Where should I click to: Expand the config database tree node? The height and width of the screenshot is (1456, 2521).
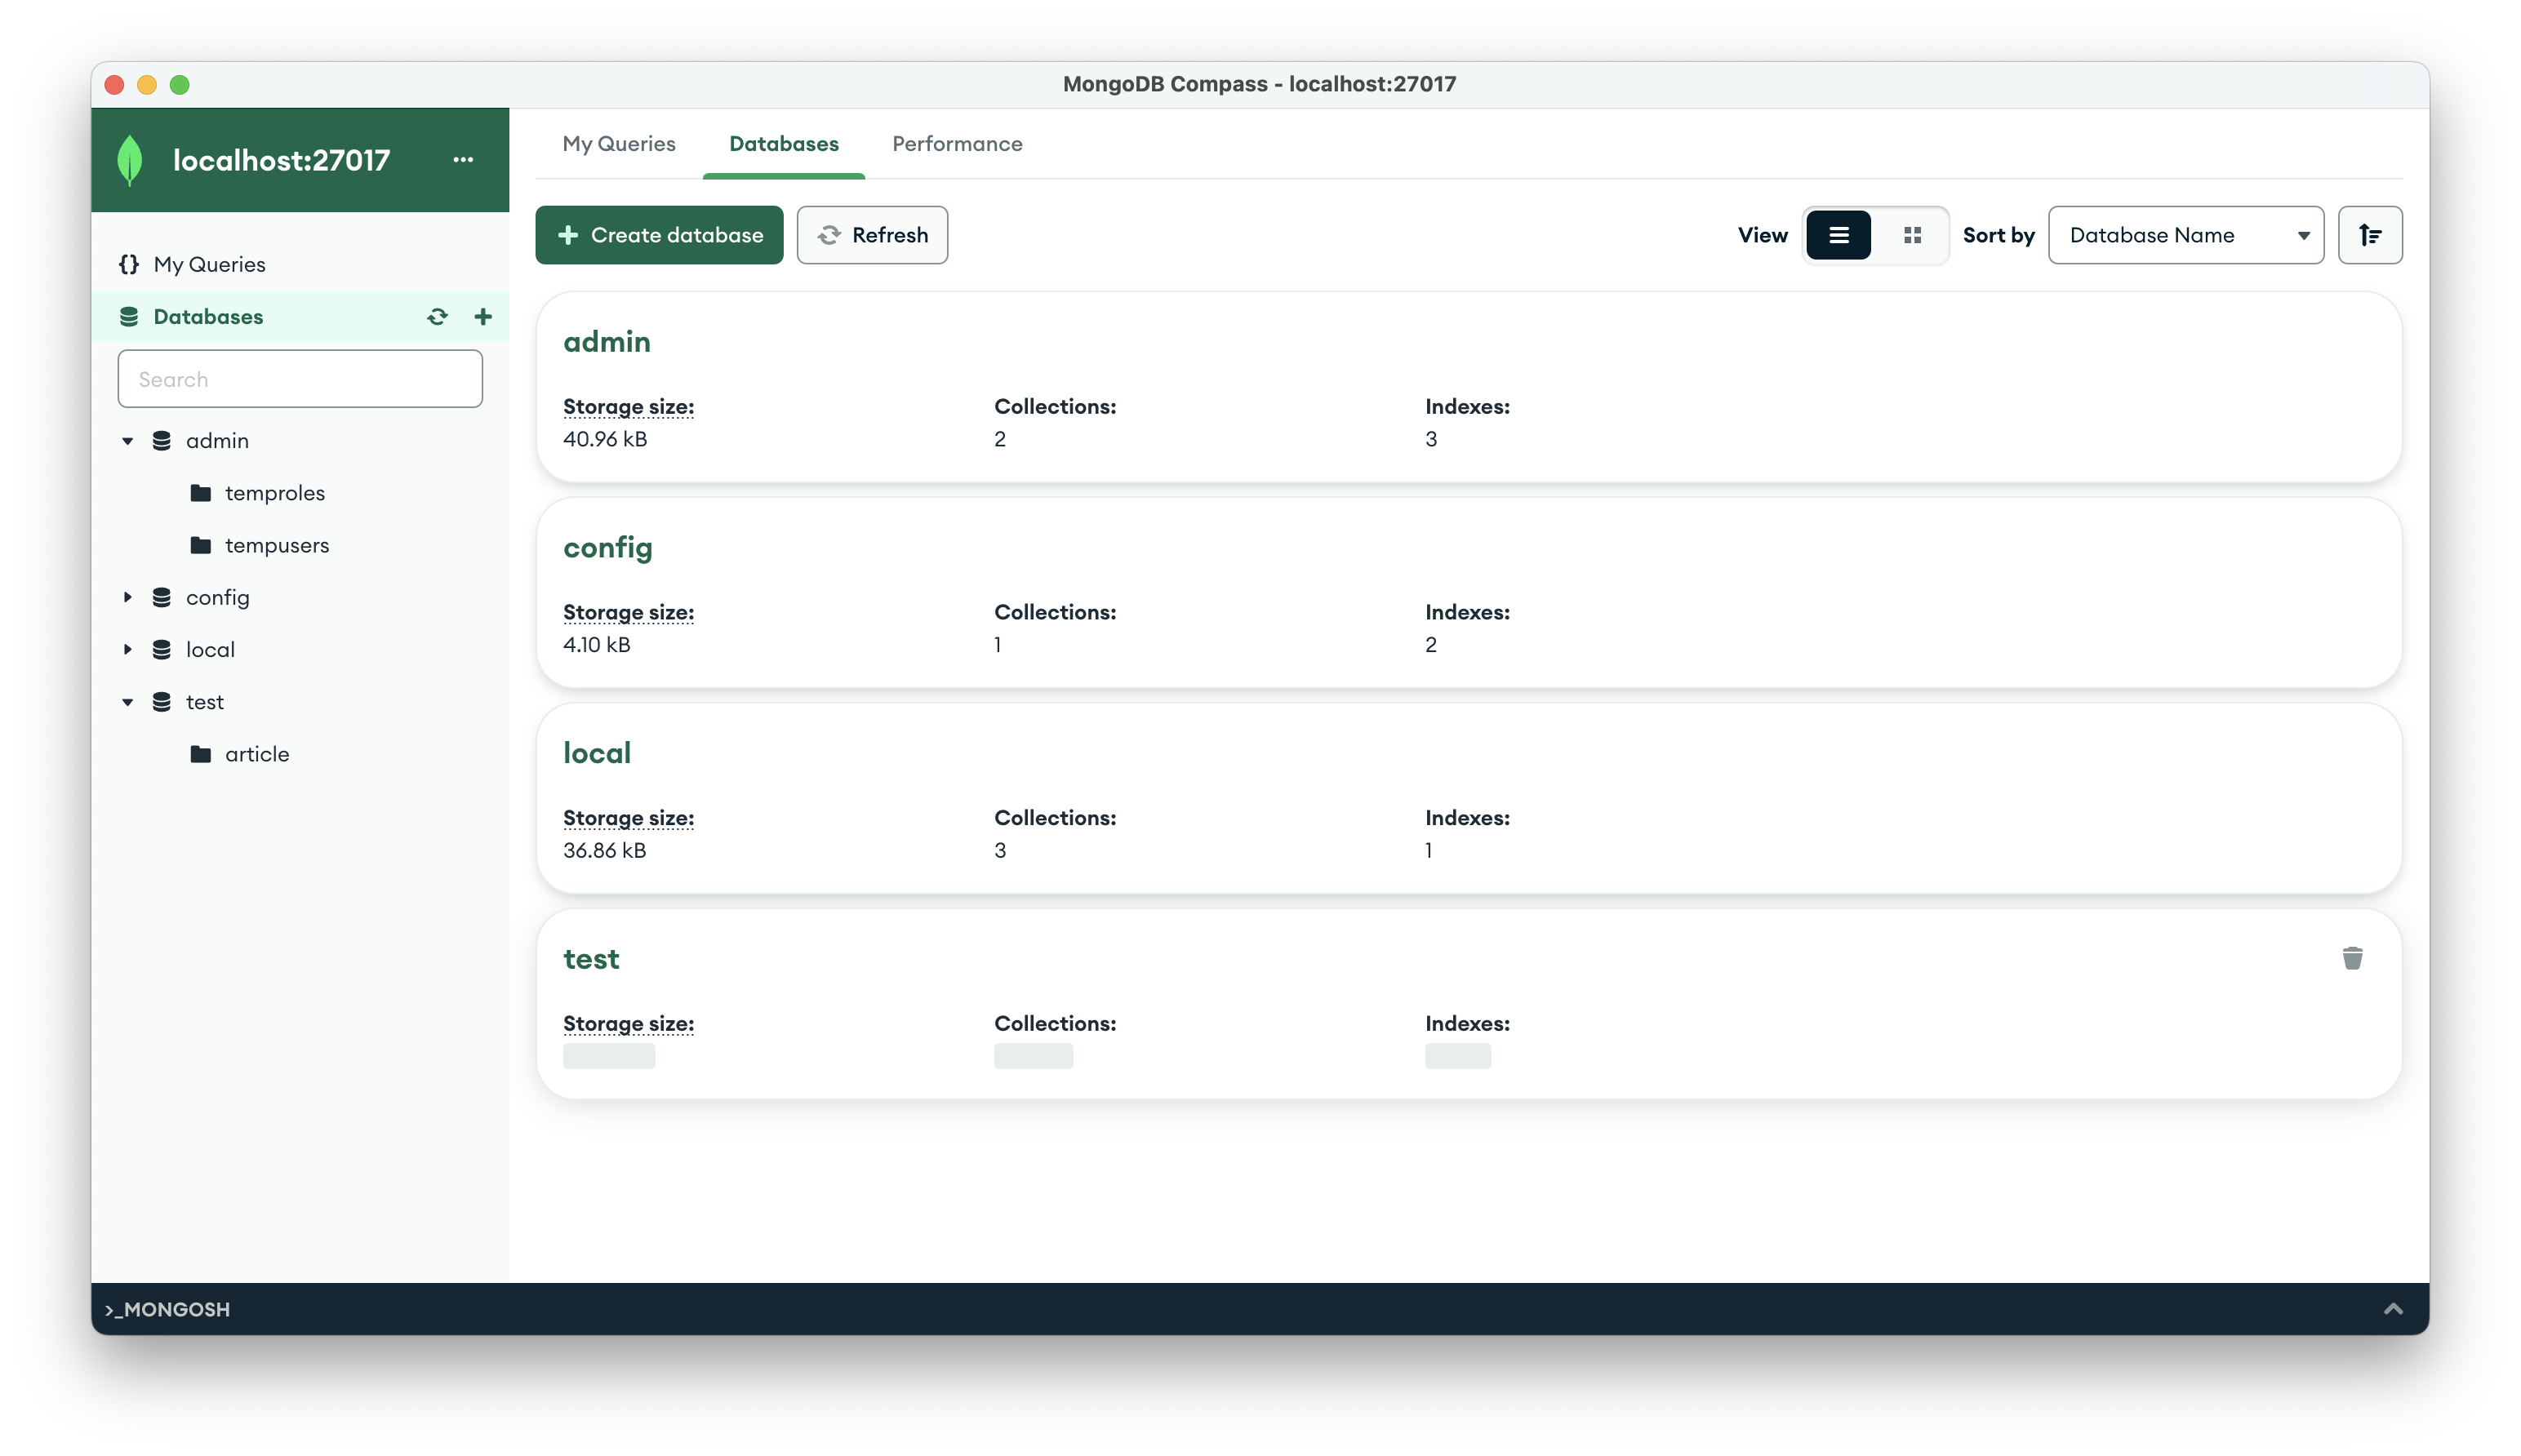point(128,597)
